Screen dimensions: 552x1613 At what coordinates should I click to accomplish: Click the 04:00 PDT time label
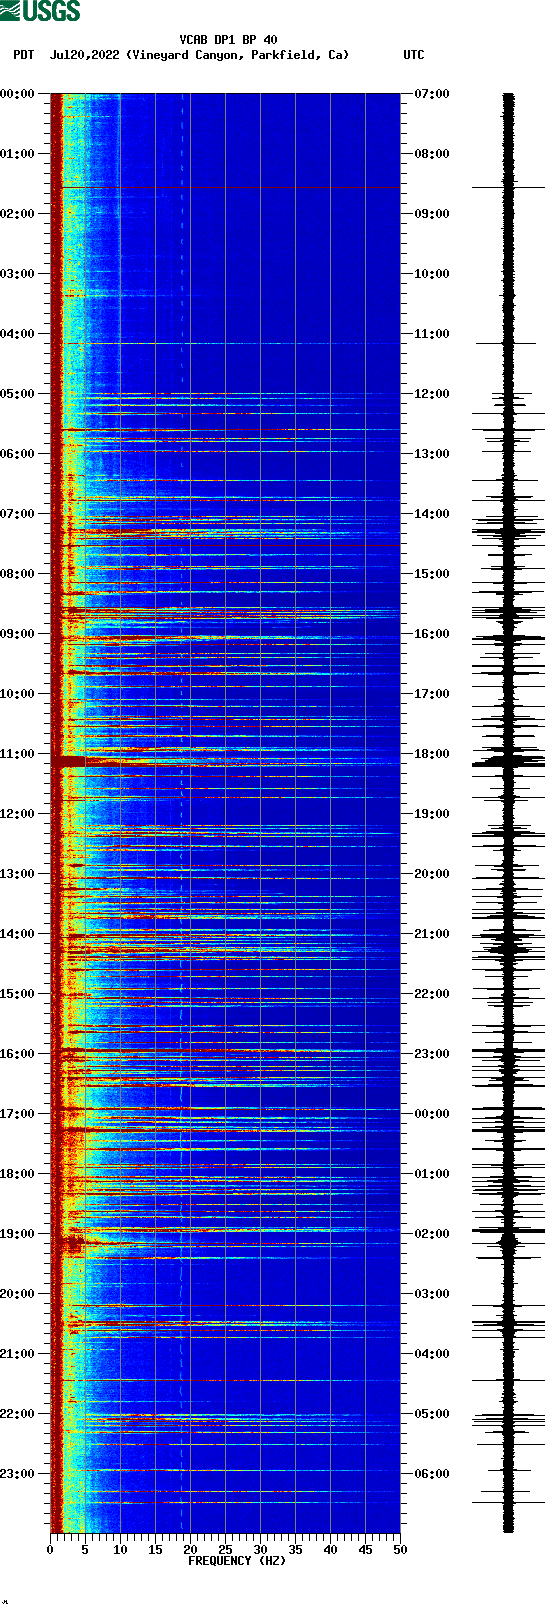click(x=17, y=334)
